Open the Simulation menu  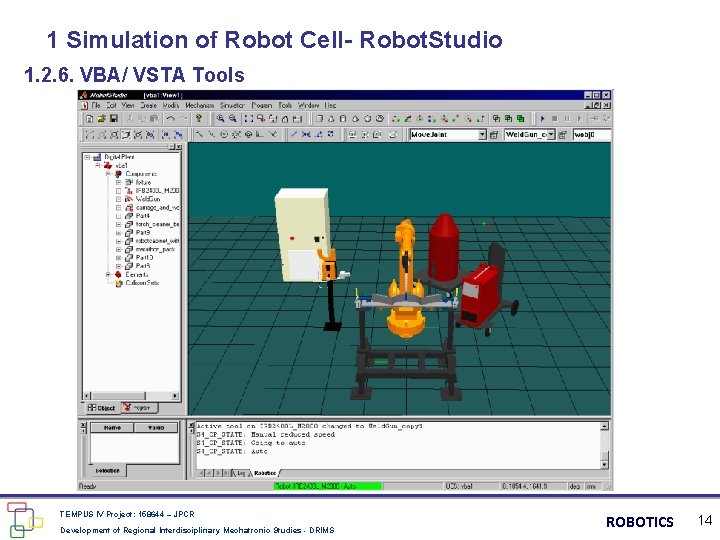pos(232,105)
